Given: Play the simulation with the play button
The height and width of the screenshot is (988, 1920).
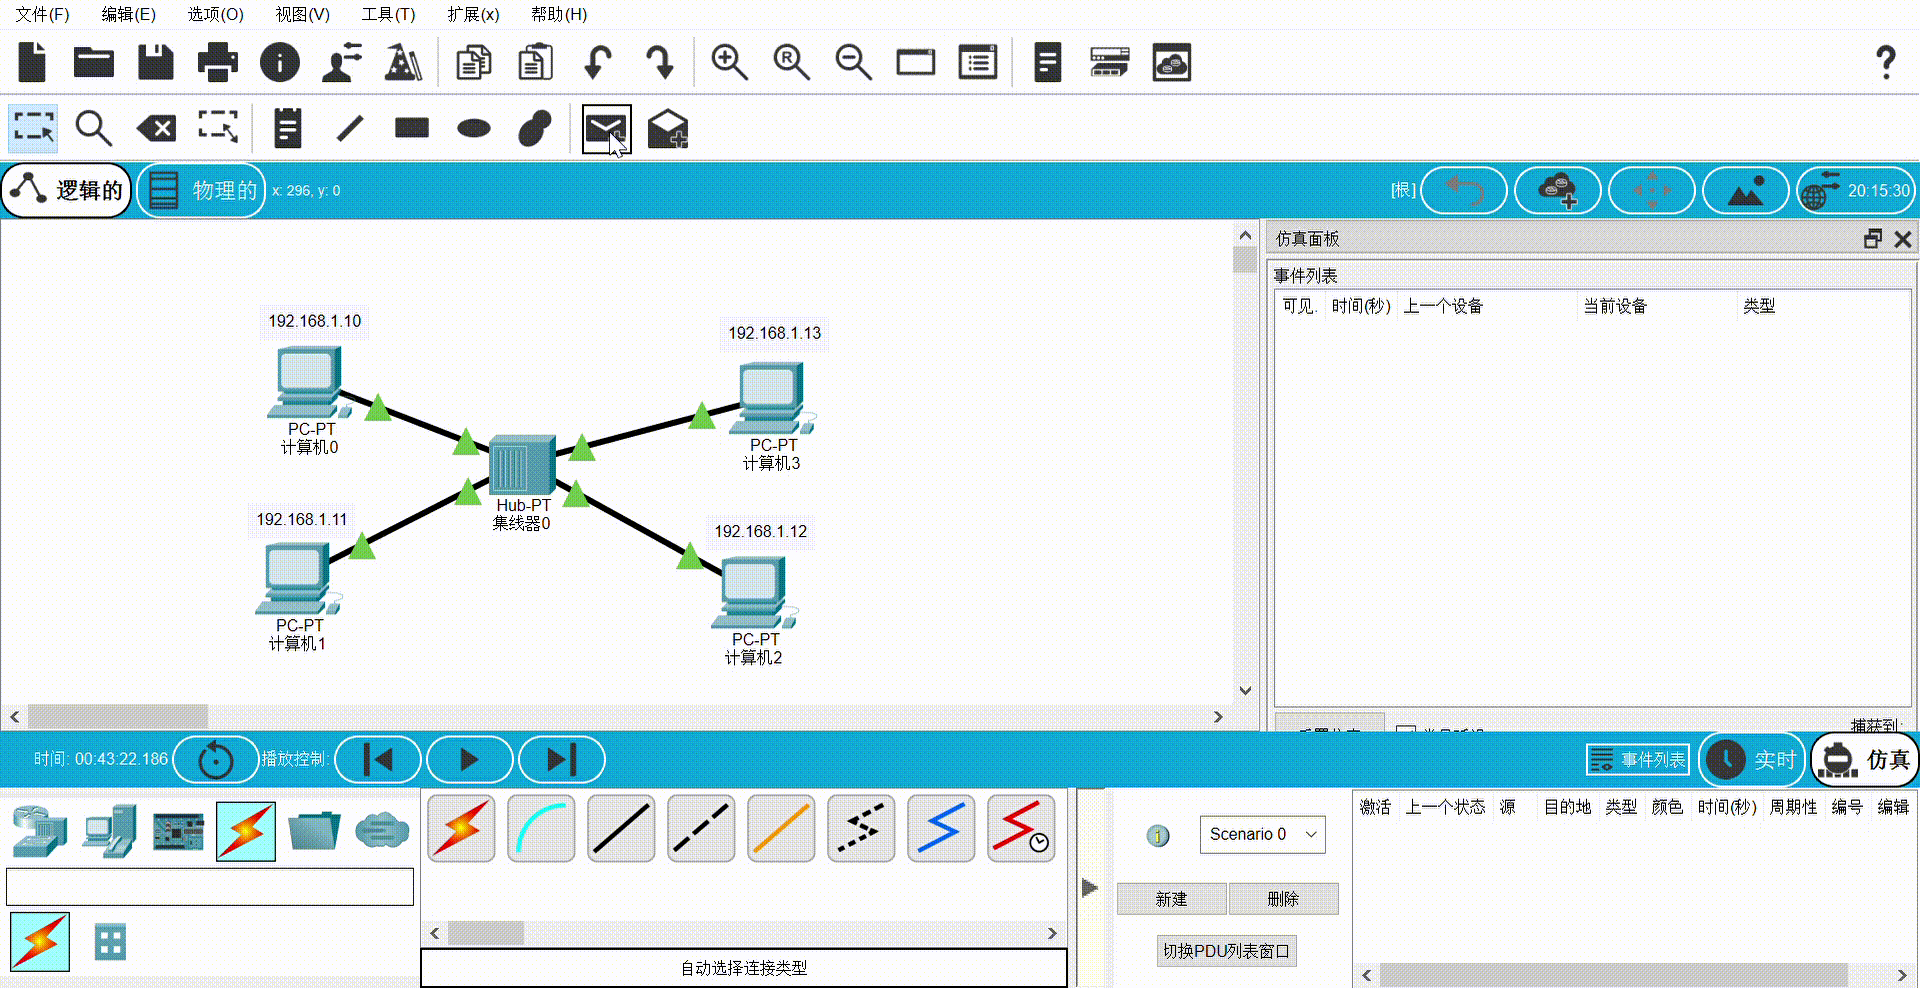Looking at the screenshot, I should (469, 760).
